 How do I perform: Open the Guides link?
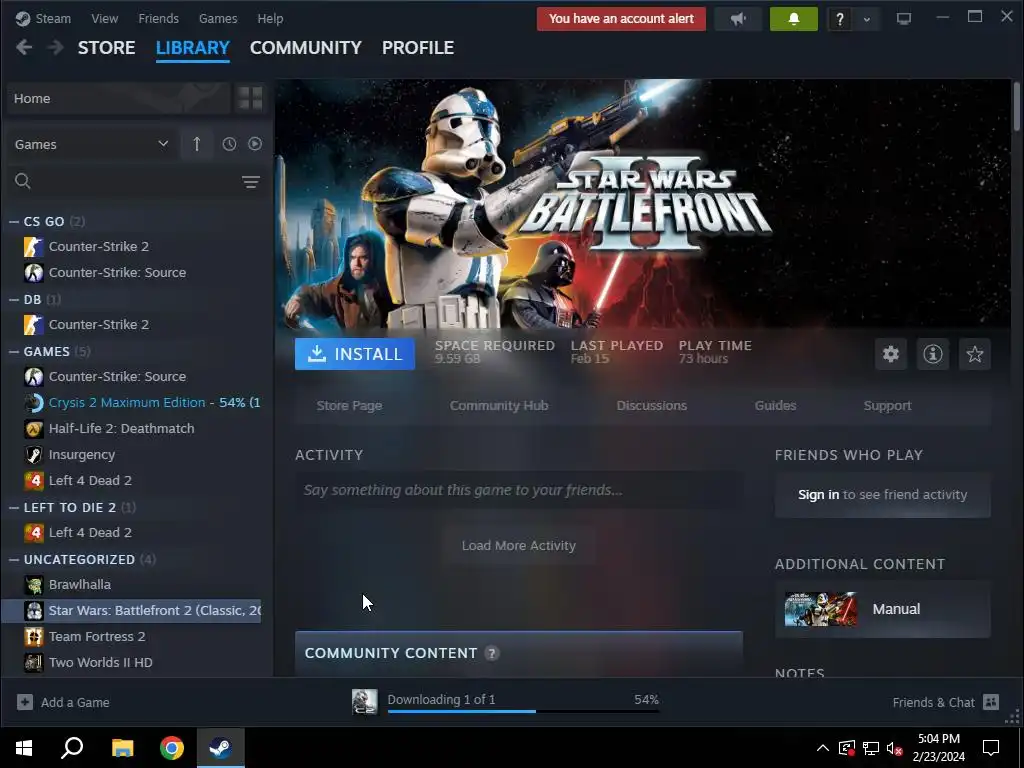tap(775, 406)
